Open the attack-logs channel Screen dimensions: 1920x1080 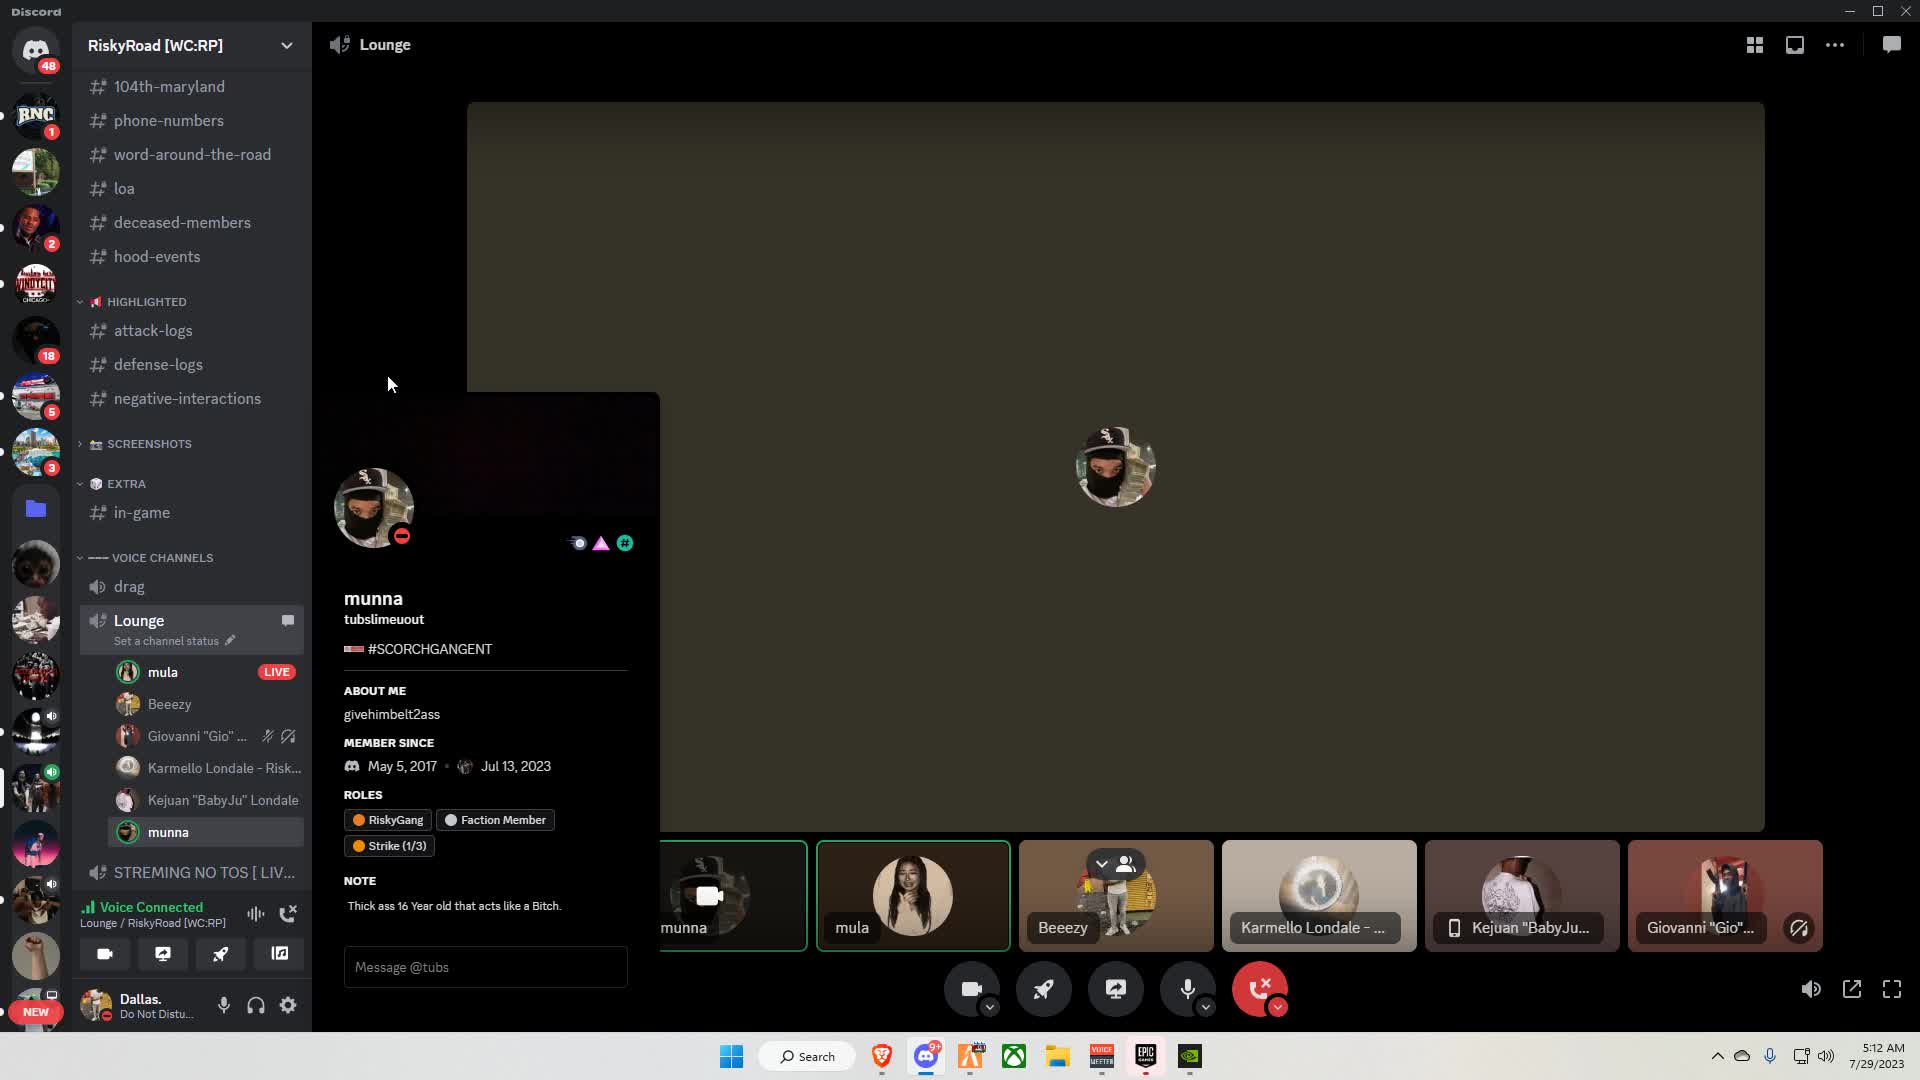(153, 331)
